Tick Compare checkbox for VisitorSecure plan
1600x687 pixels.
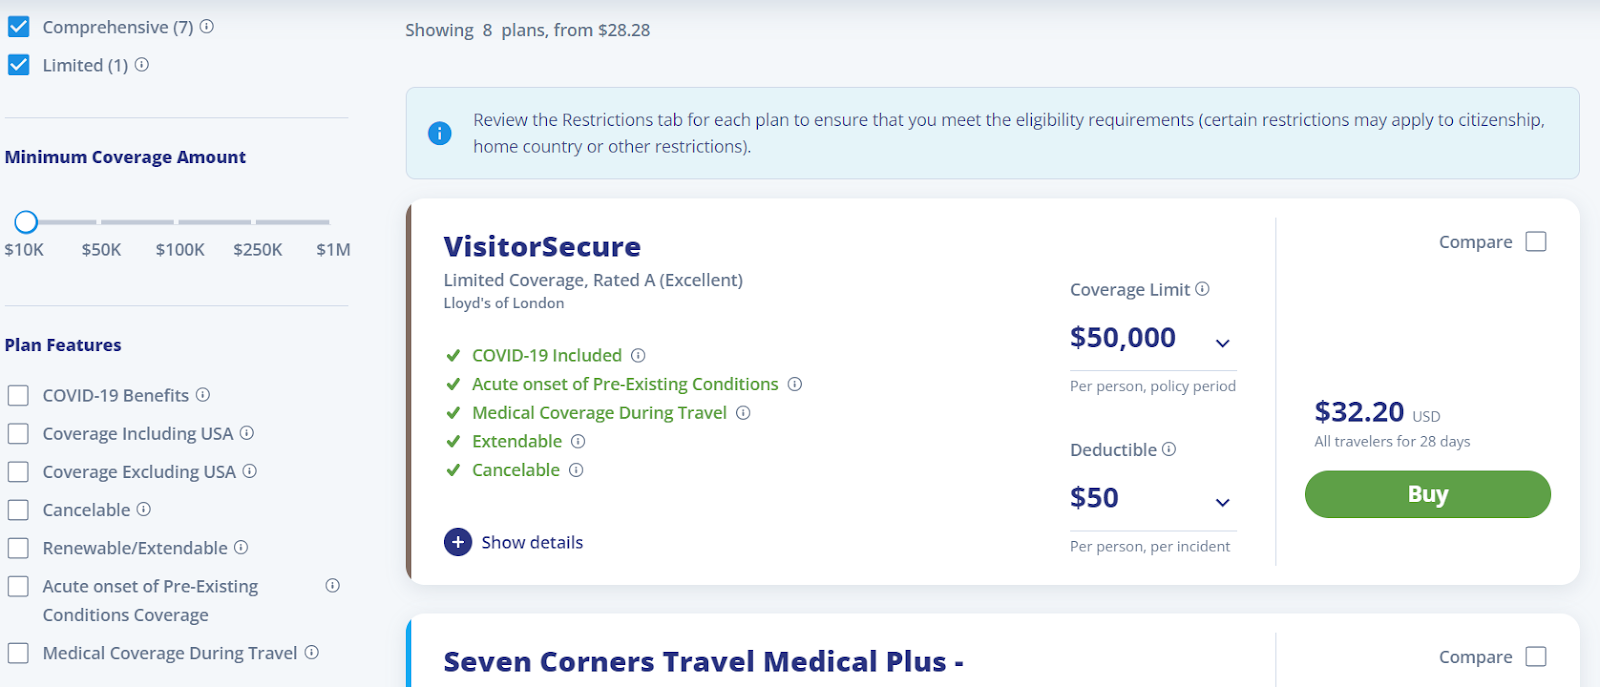(1536, 242)
